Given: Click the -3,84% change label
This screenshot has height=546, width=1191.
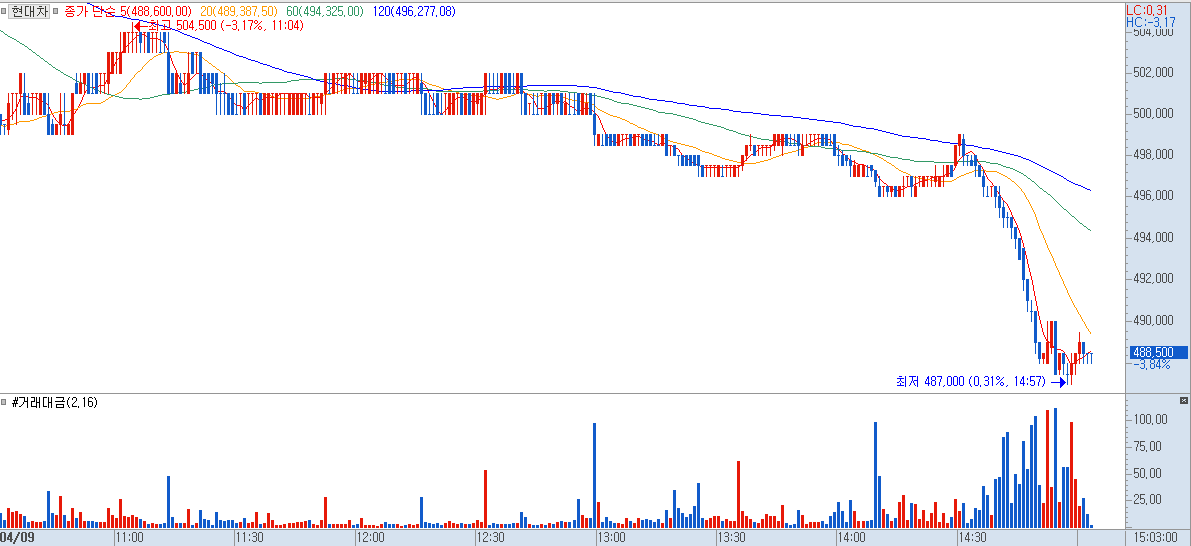Looking at the screenshot, I should (1152, 364).
